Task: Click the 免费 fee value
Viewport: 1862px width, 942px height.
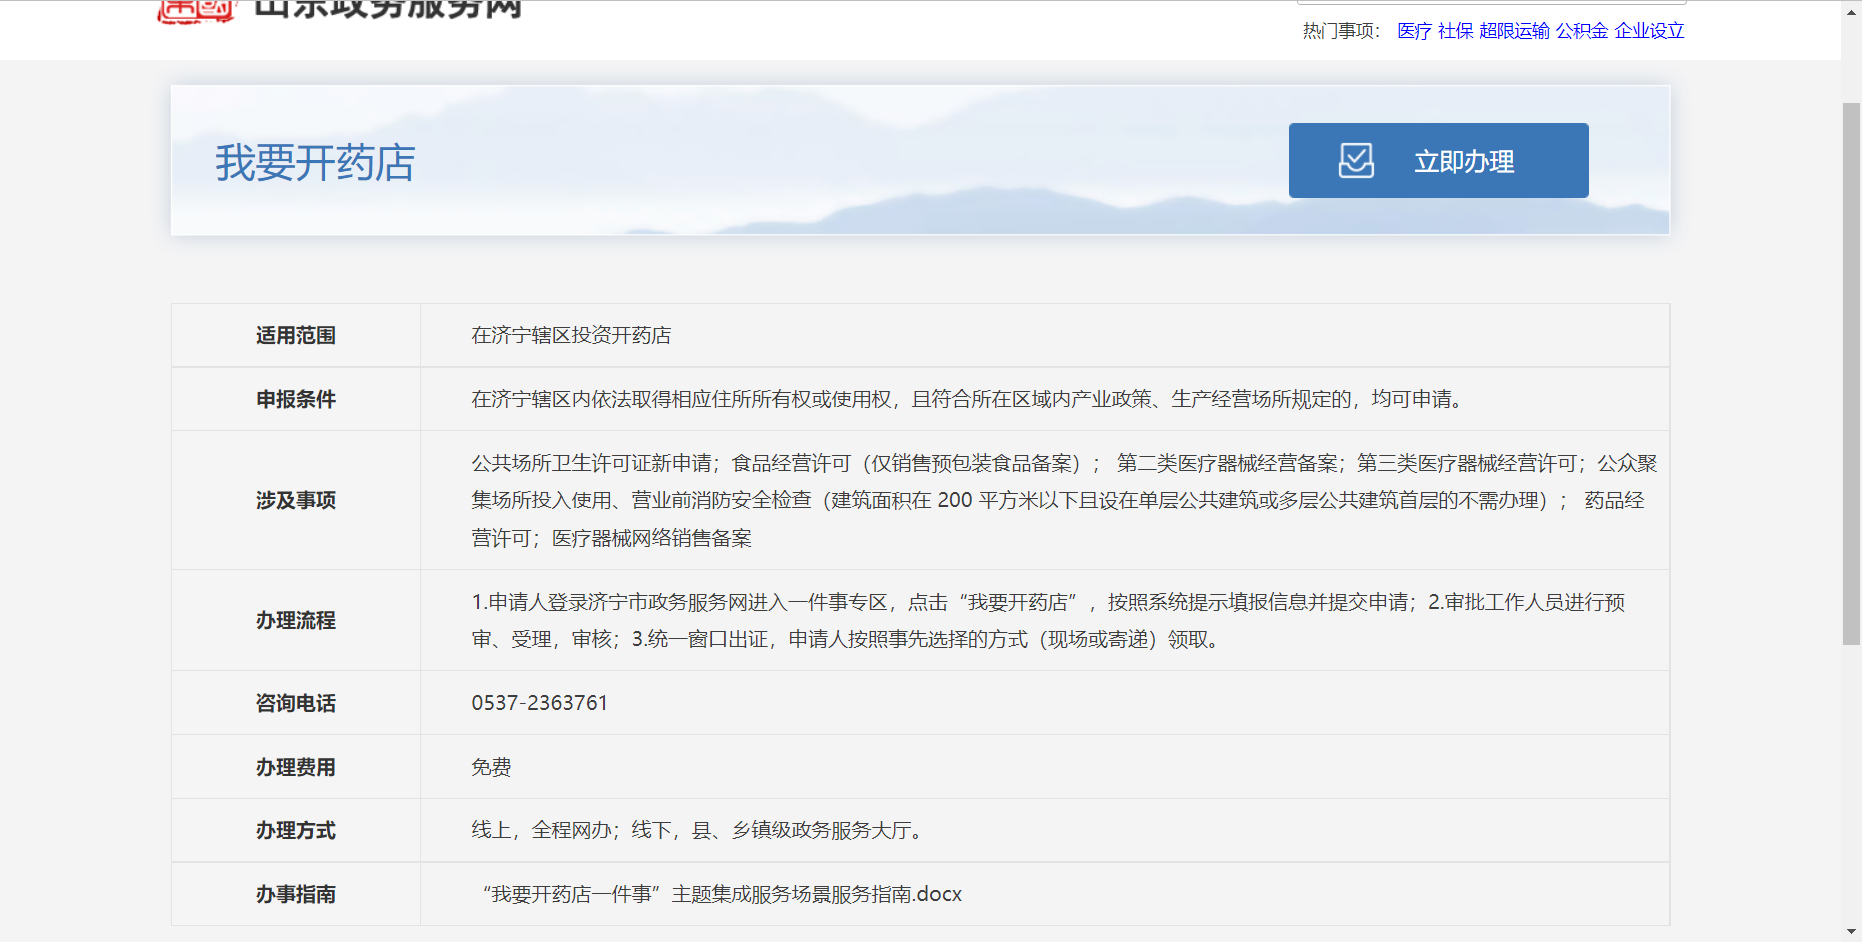Action: pos(491,767)
